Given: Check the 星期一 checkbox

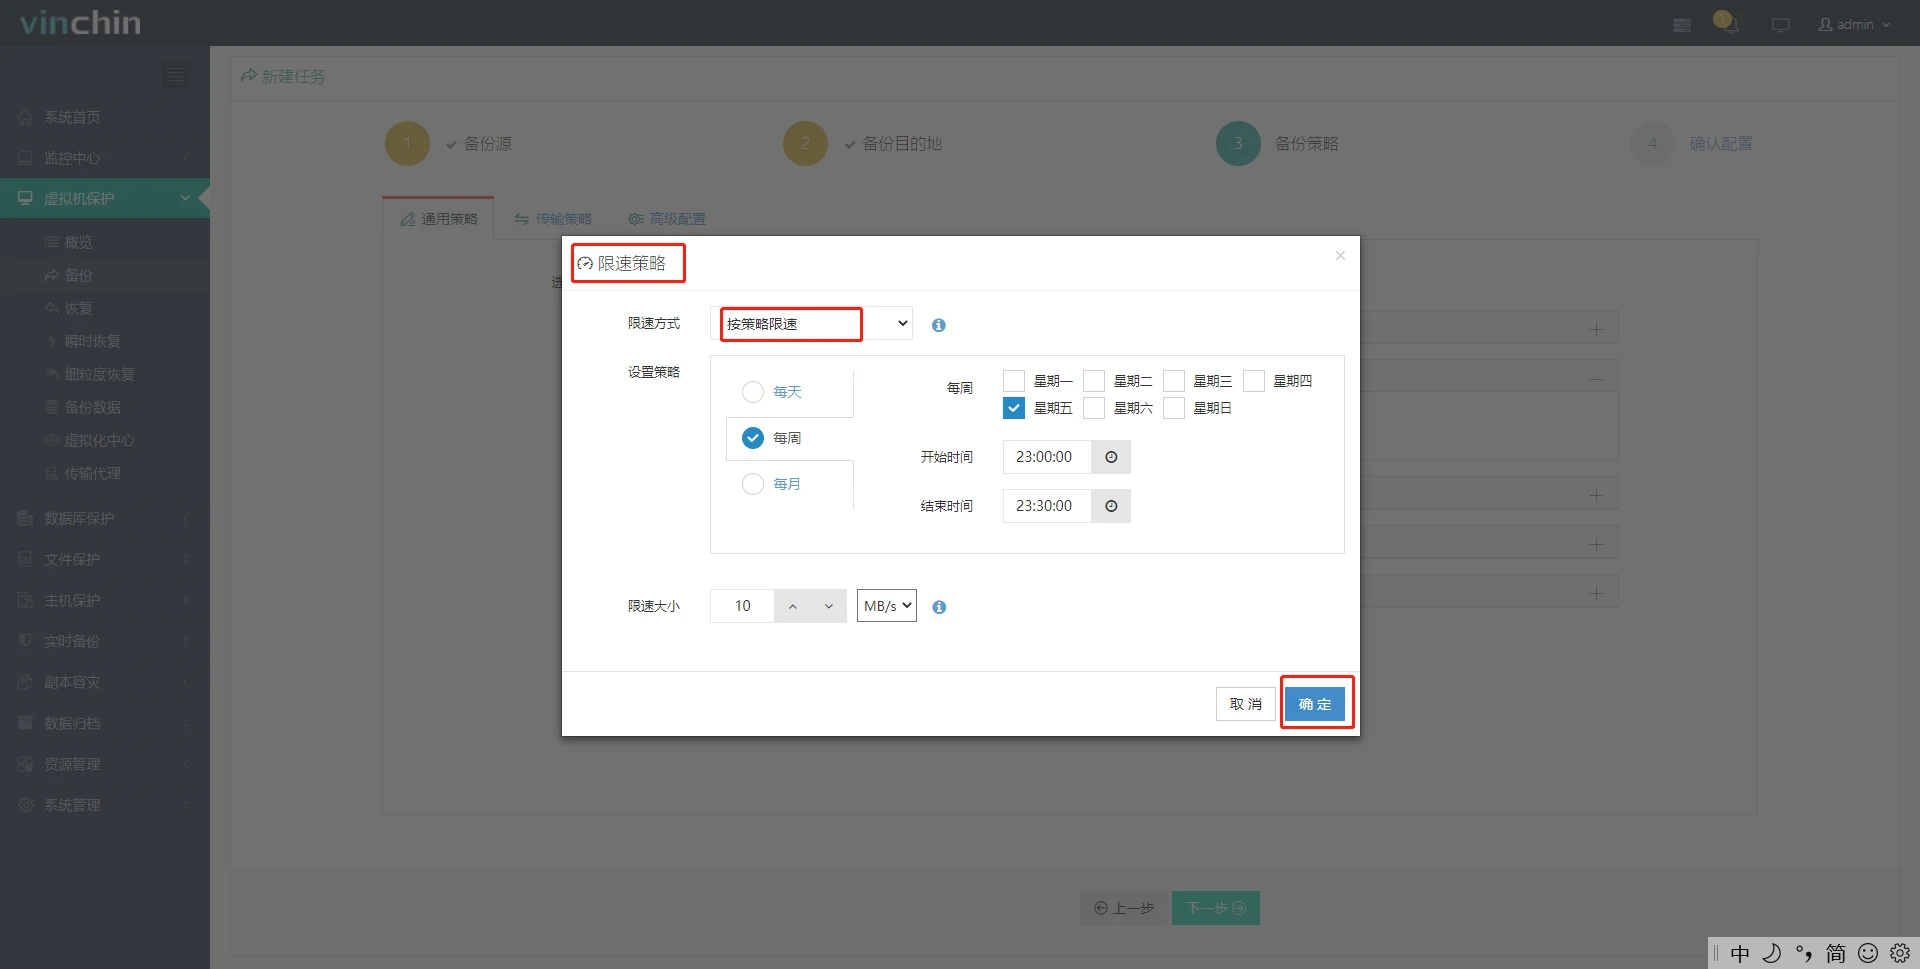Looking at the screenshot, I should pos(1014,381).
